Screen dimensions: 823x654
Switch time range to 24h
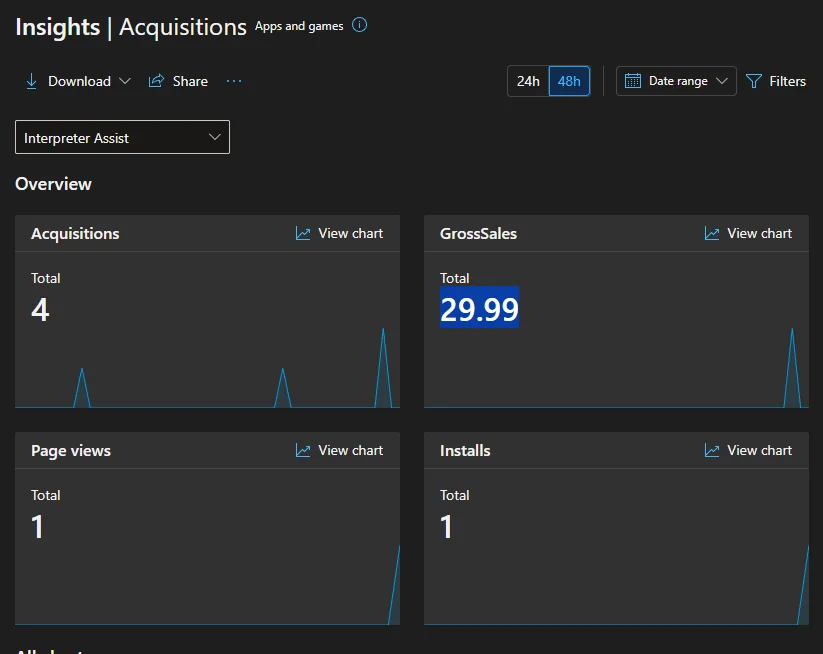pyautogui.click(x=528, y=81)
